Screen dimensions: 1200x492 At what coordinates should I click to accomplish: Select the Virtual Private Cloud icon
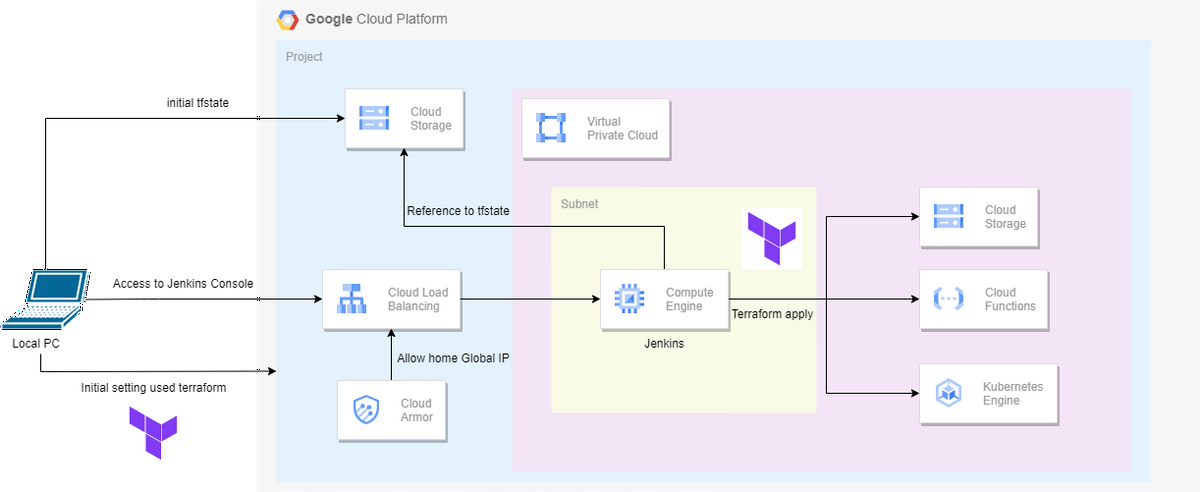point(551,128)
